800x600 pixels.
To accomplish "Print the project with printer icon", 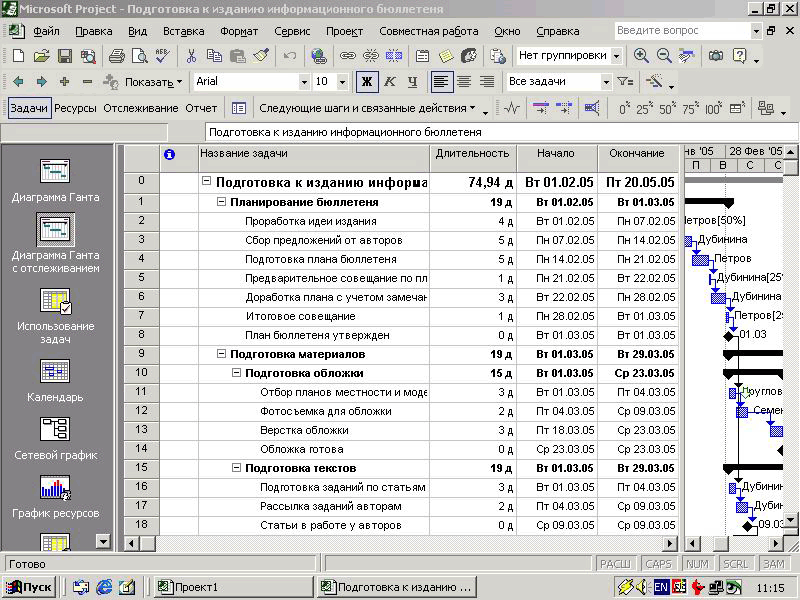I will coord(117,55).
